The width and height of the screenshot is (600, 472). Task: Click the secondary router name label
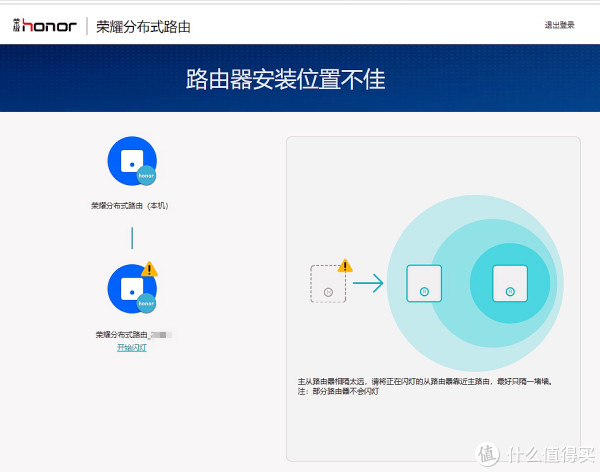click(x=134, y=335)
